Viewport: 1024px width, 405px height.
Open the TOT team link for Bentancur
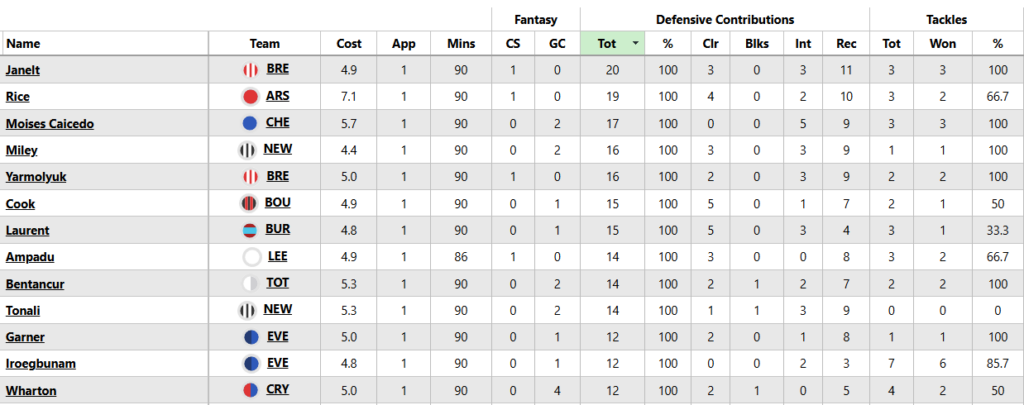(x=278, y=284)
